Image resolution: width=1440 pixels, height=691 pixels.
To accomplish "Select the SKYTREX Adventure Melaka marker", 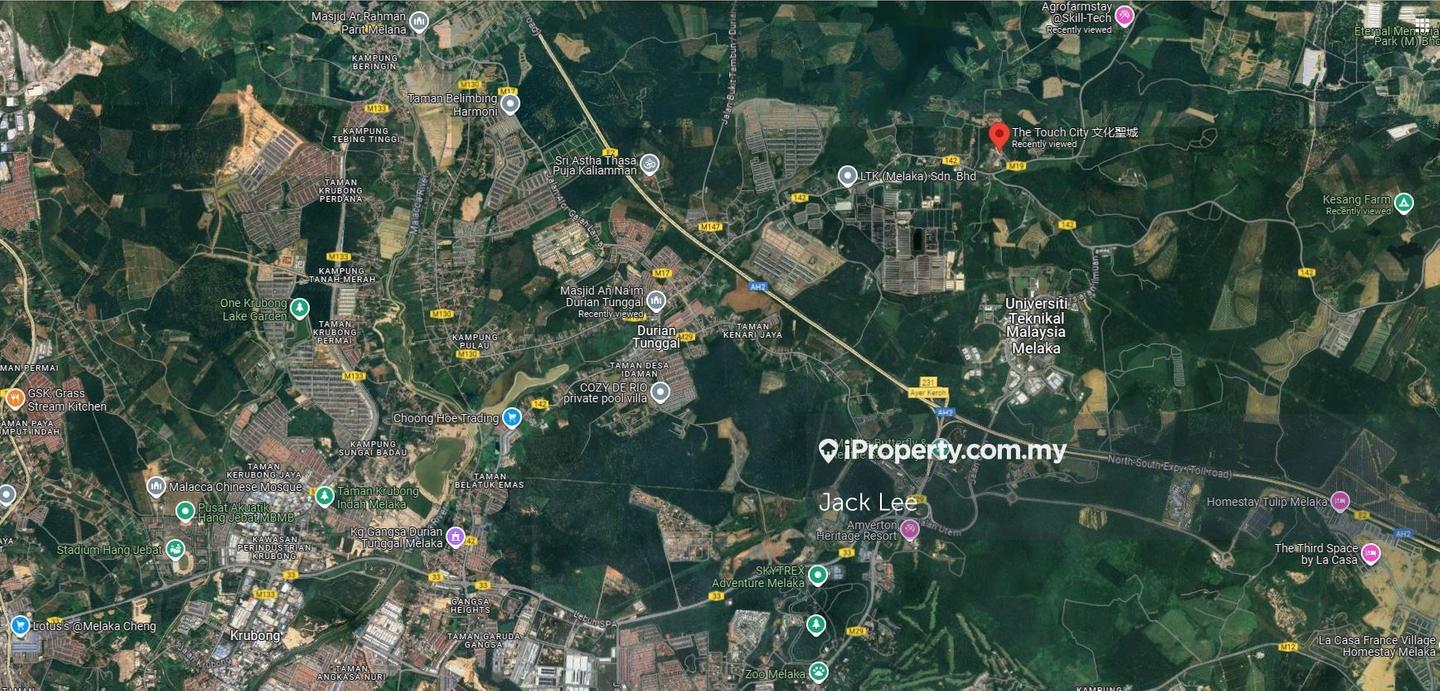I will (818, 574).
